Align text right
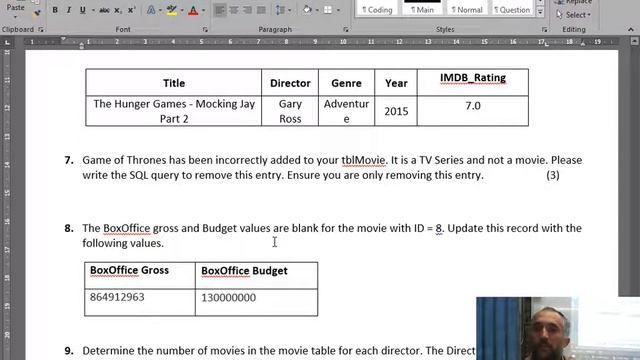The width and height of the screenshot is (640, 360). pos(247,10)
